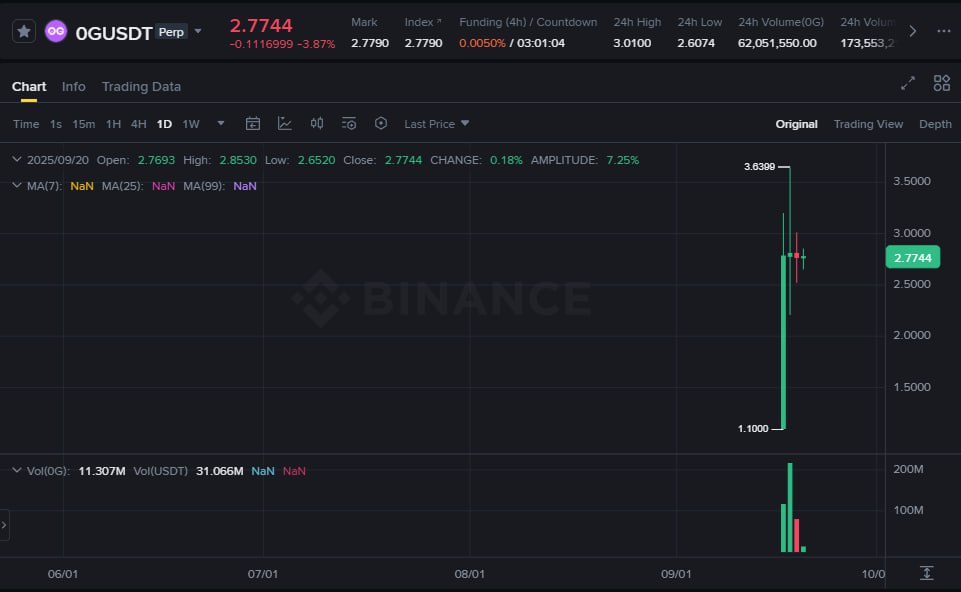Switch to the Info tab
This screenshot has height=592, width=961.
point(74,86)
